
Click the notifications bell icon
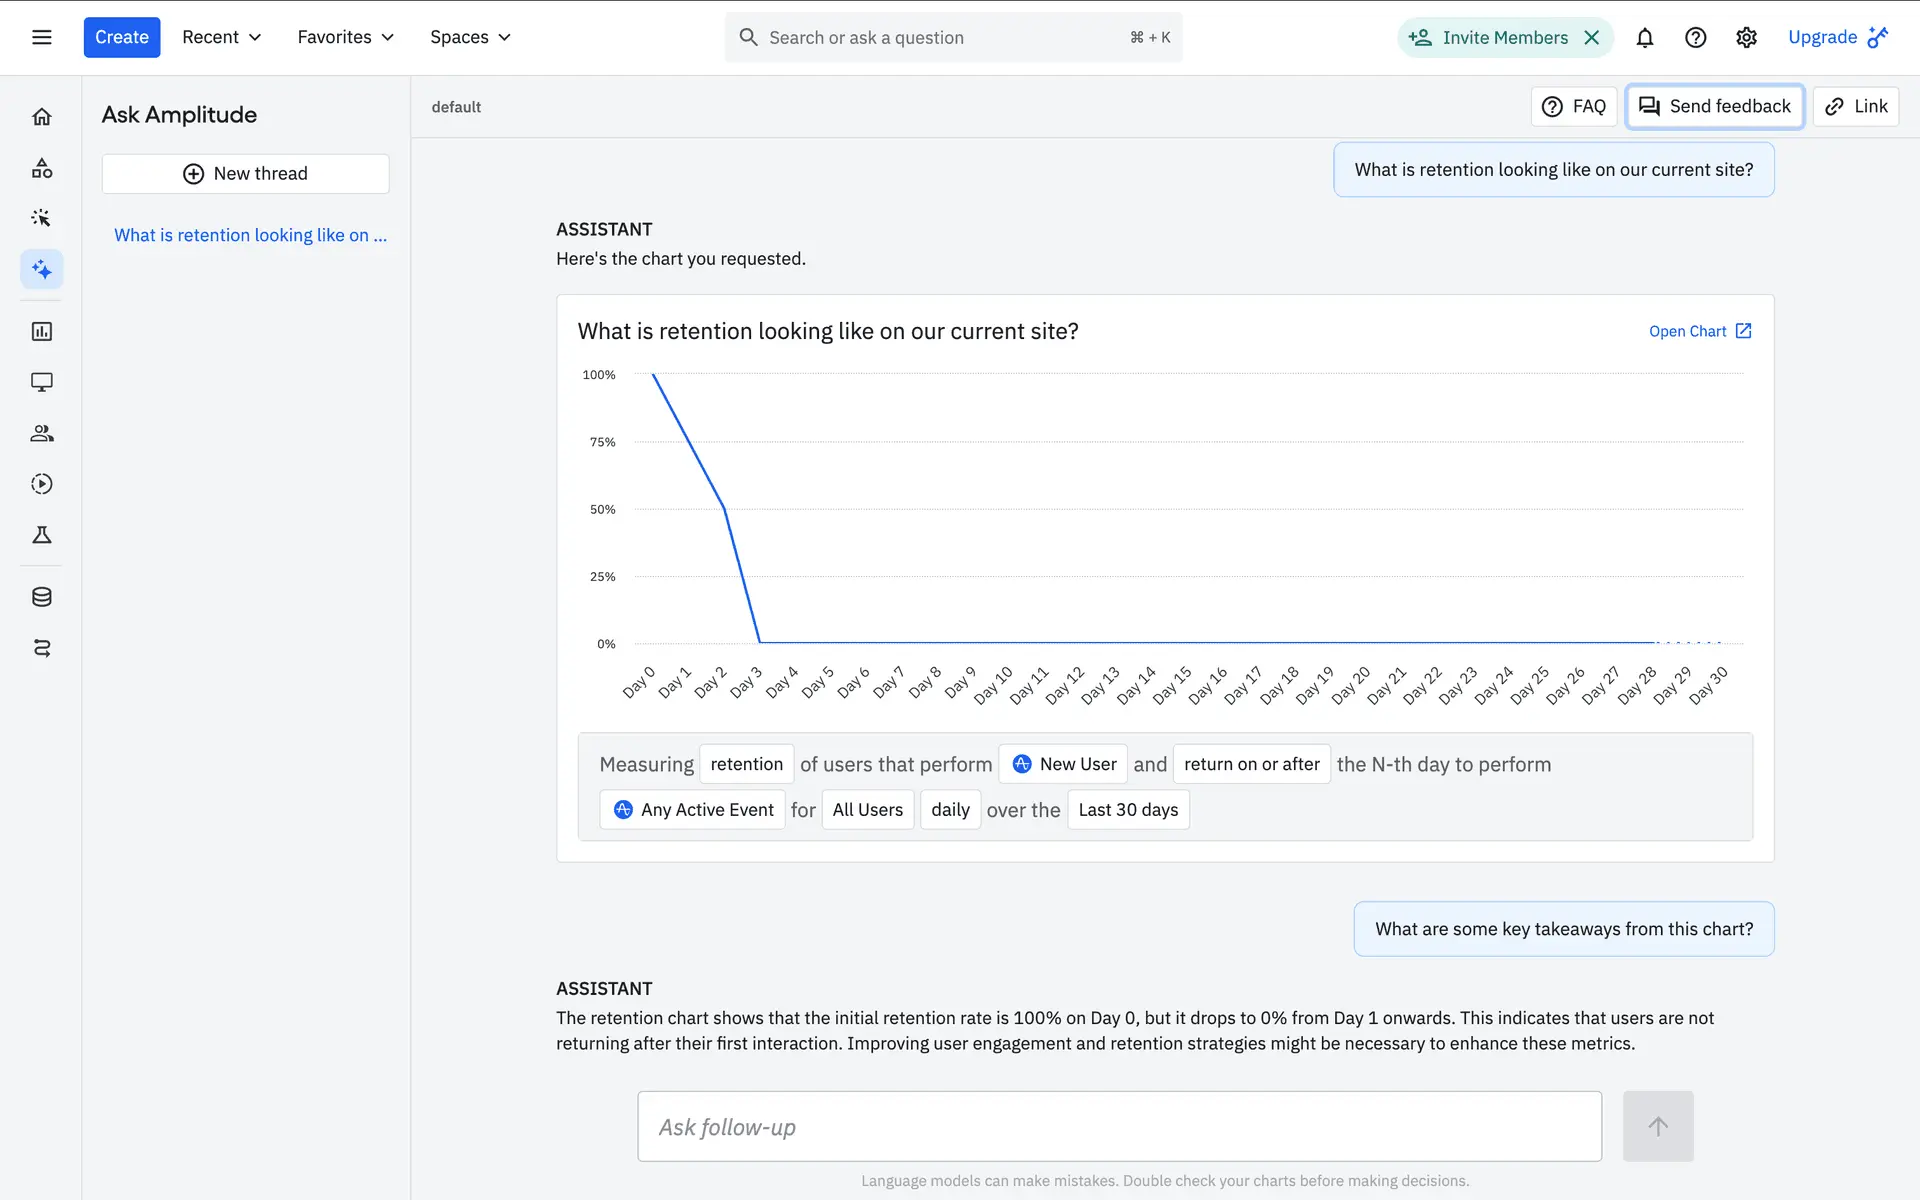click(x=1644, y=37)
